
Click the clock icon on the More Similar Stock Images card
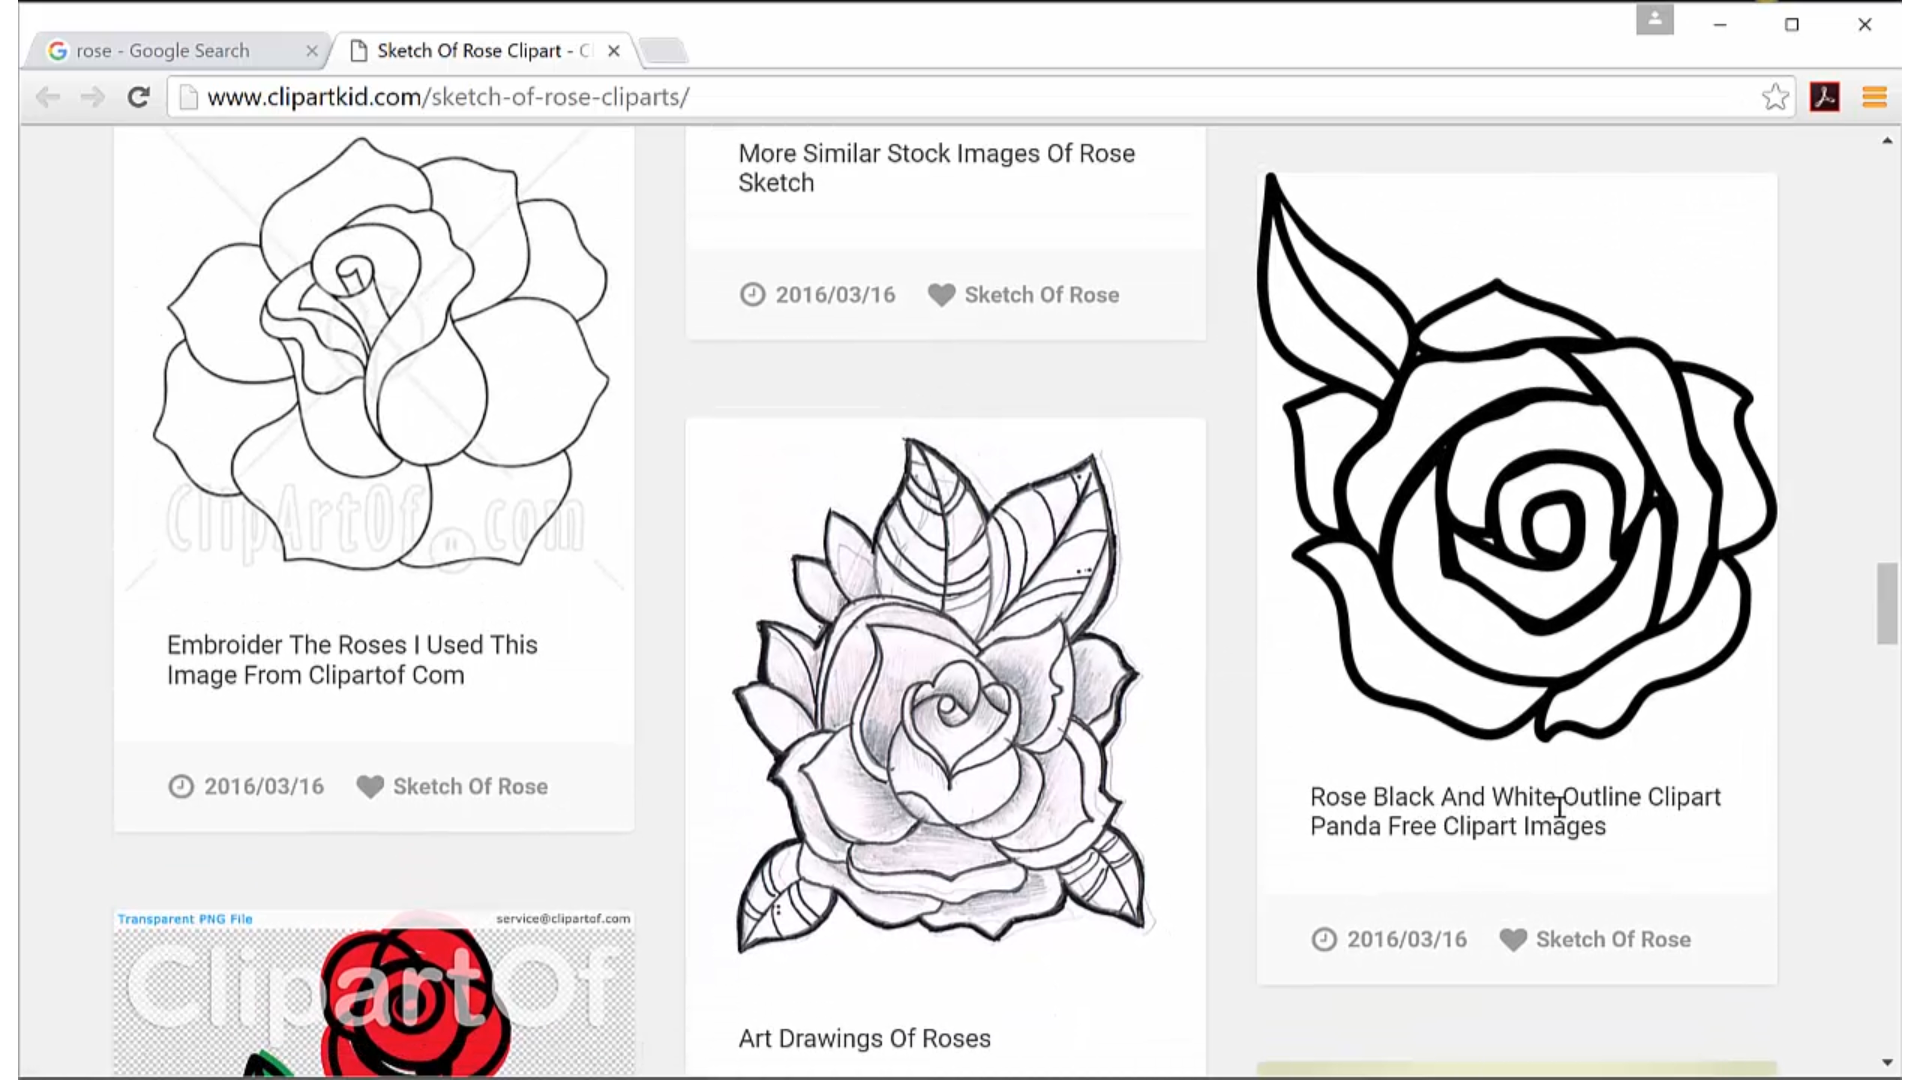752,295
